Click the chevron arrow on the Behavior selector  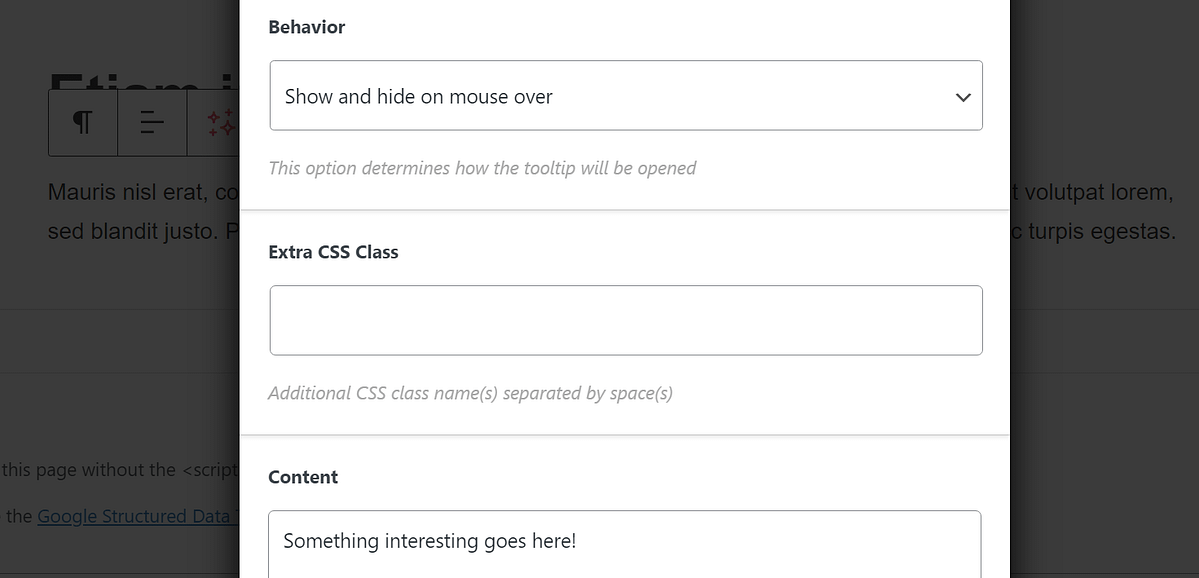pos(963,96)
